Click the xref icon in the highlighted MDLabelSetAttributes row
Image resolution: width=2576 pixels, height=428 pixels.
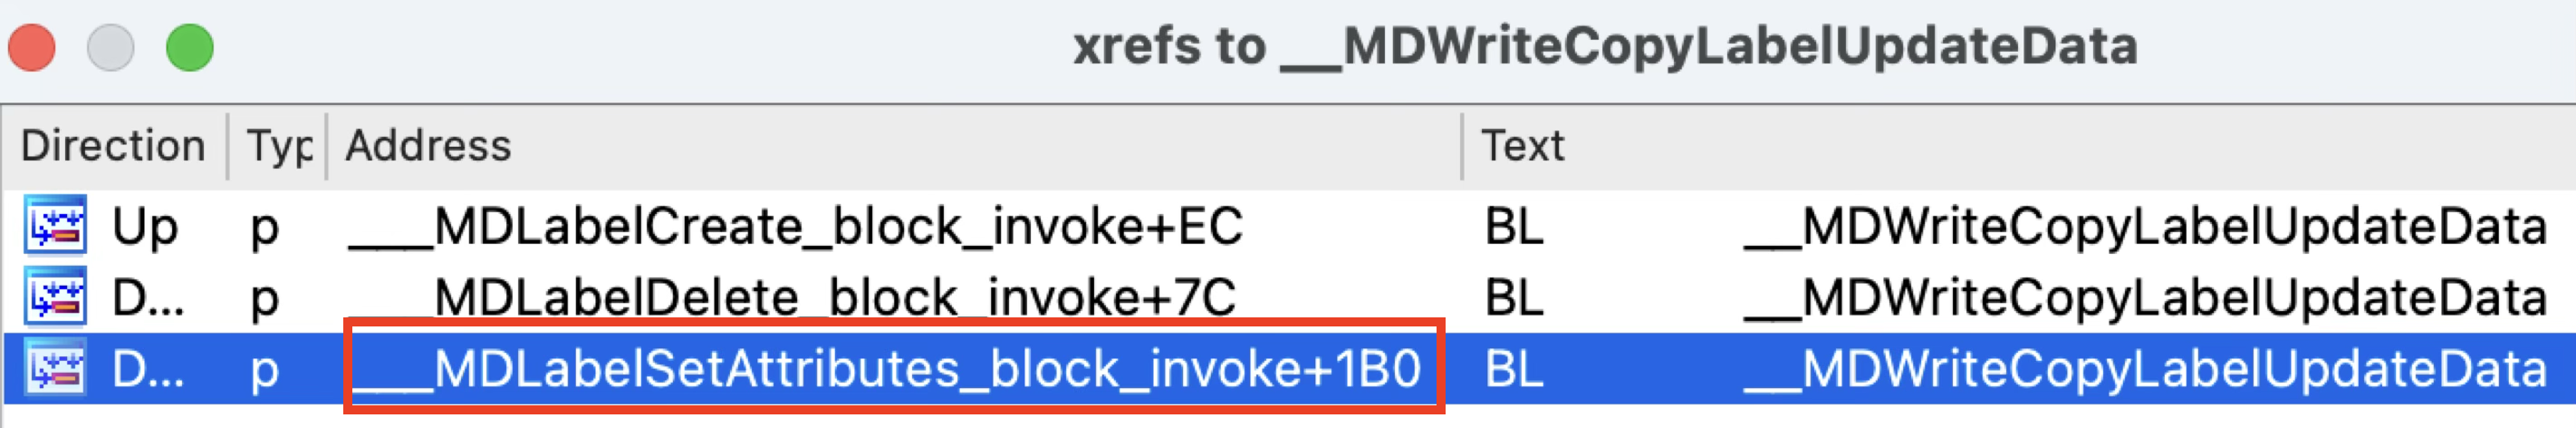(x=55, y=368)
